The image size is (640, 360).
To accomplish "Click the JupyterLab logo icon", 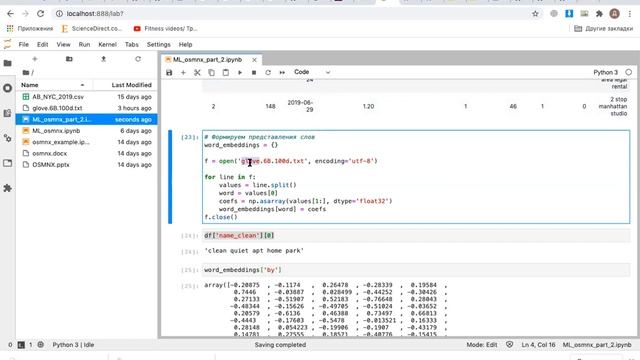I will (x=7, y=44).
